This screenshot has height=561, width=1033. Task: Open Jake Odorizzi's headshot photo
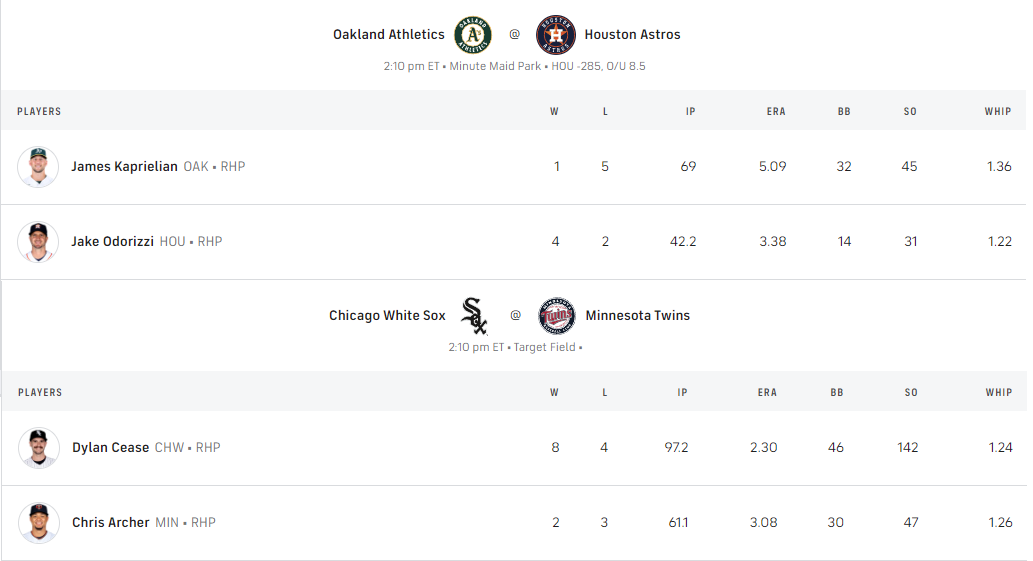tap(38, 242)
